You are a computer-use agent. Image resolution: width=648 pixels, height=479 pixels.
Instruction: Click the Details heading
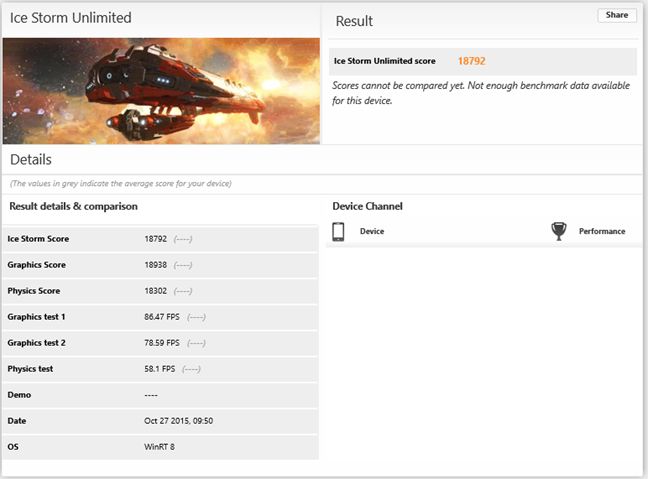point(31,160)
